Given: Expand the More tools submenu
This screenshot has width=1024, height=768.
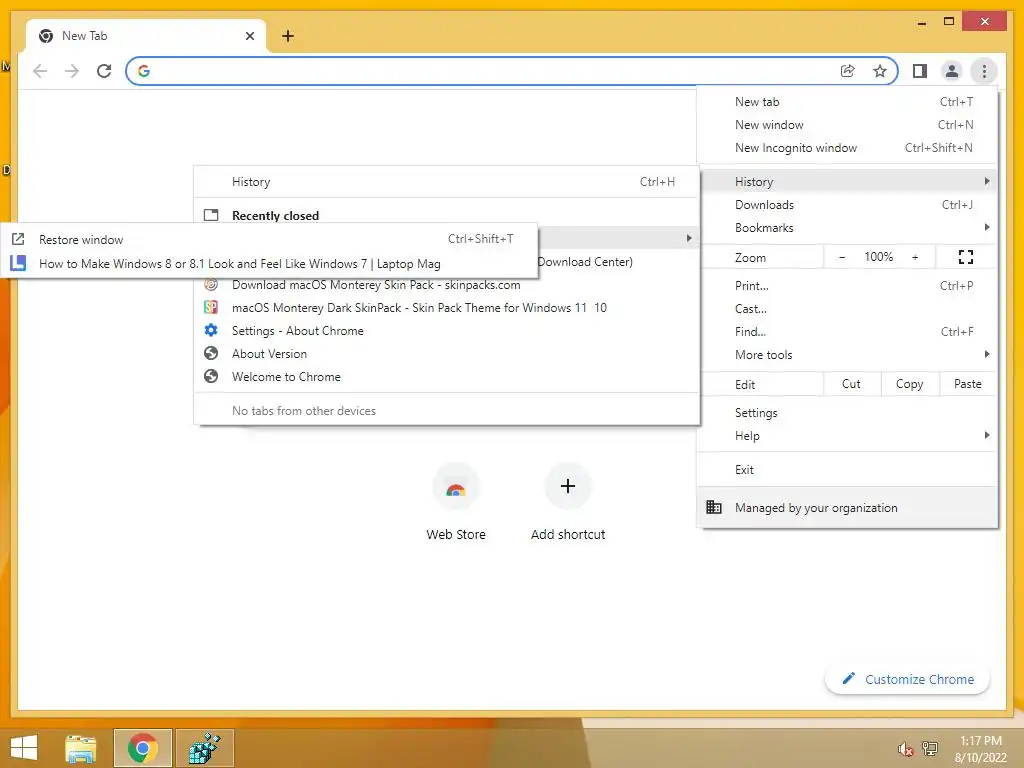Looking at the screenshot, I should tap(847, 355).
